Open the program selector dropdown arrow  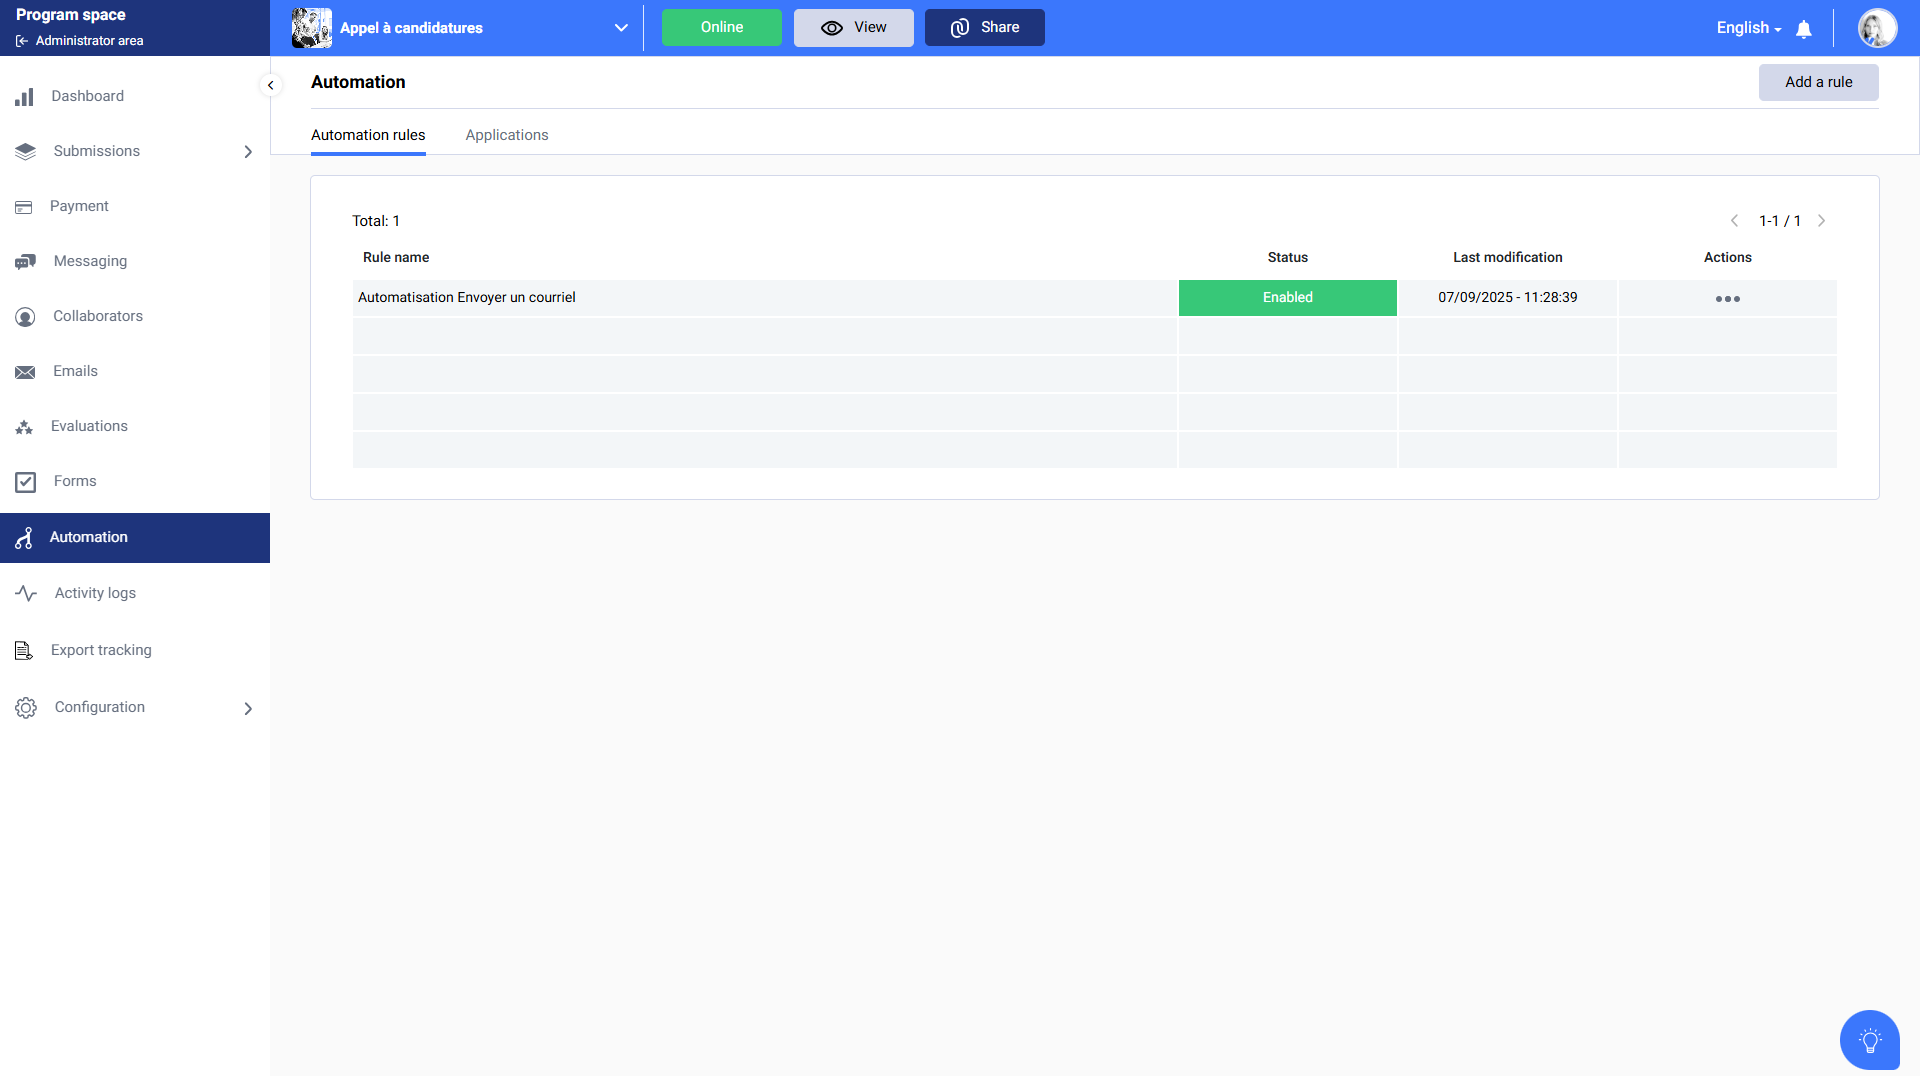621,28
